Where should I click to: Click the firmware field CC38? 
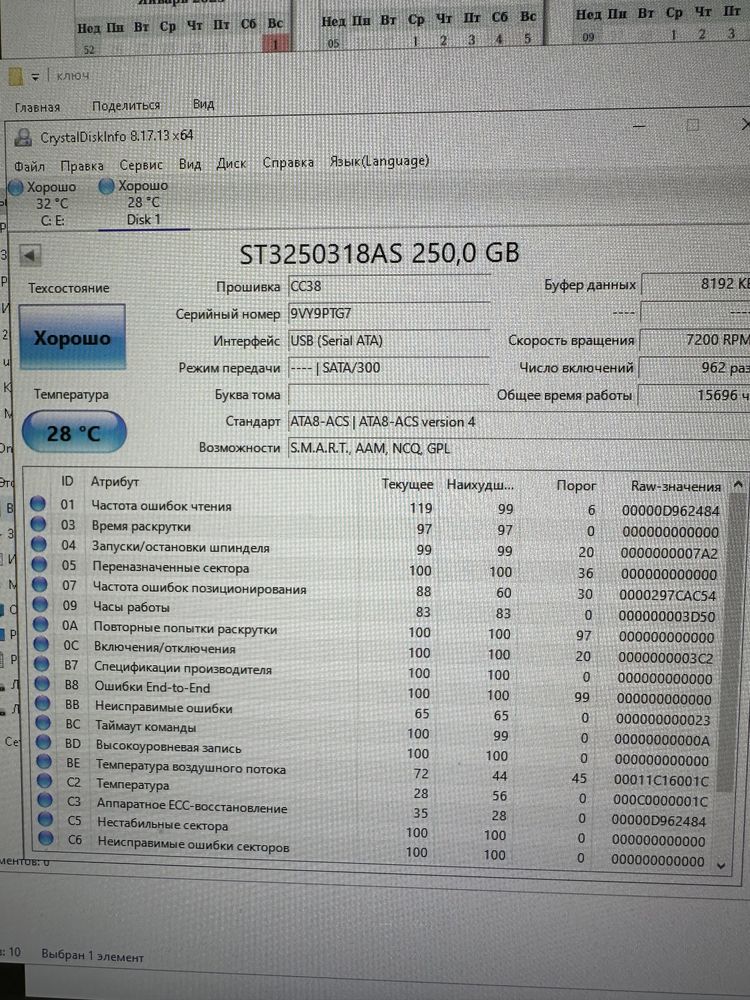(x=389, y=286)
